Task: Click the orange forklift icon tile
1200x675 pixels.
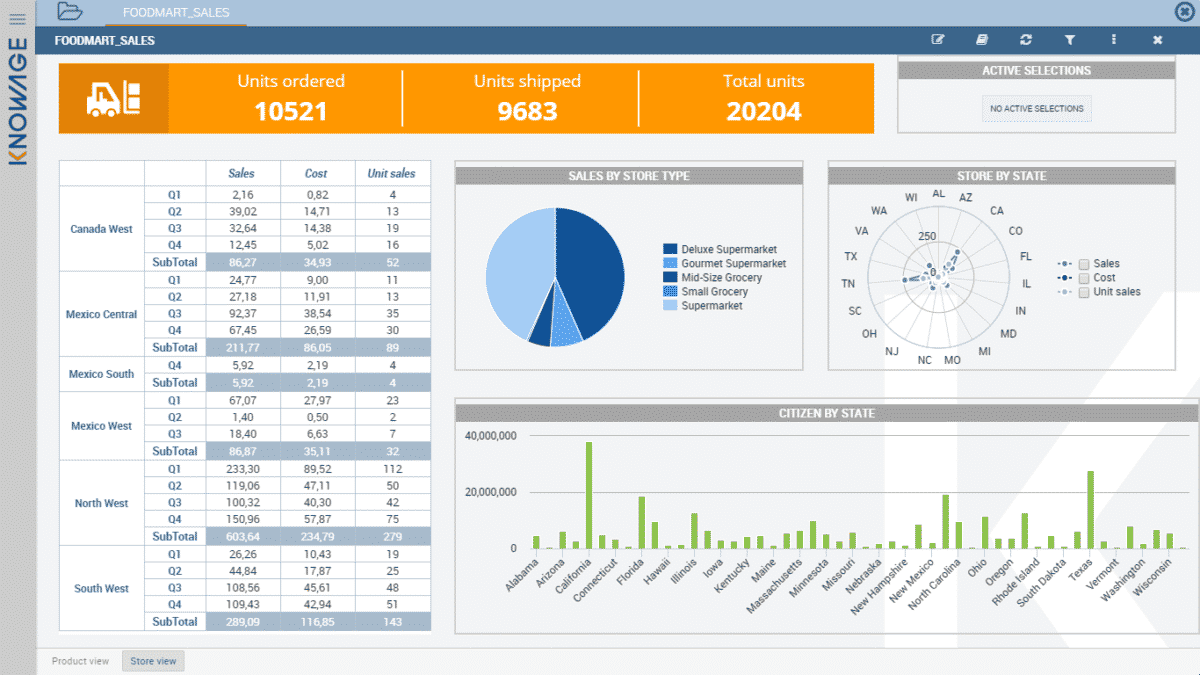Action: pos(114,98)
